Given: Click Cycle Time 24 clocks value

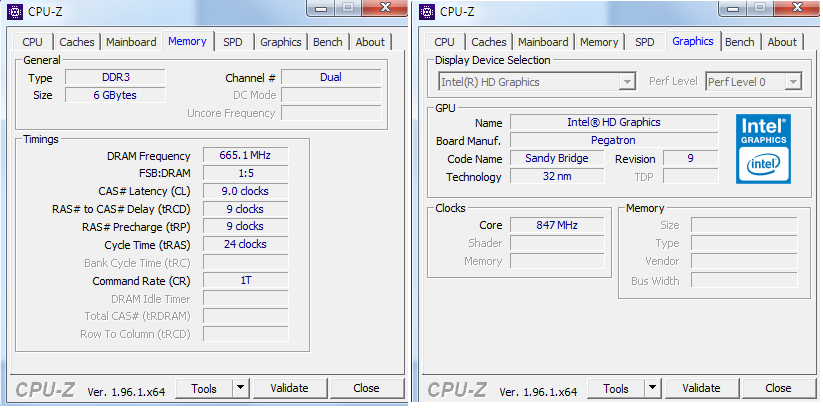Looking at the screenshot, I should 245,245.
